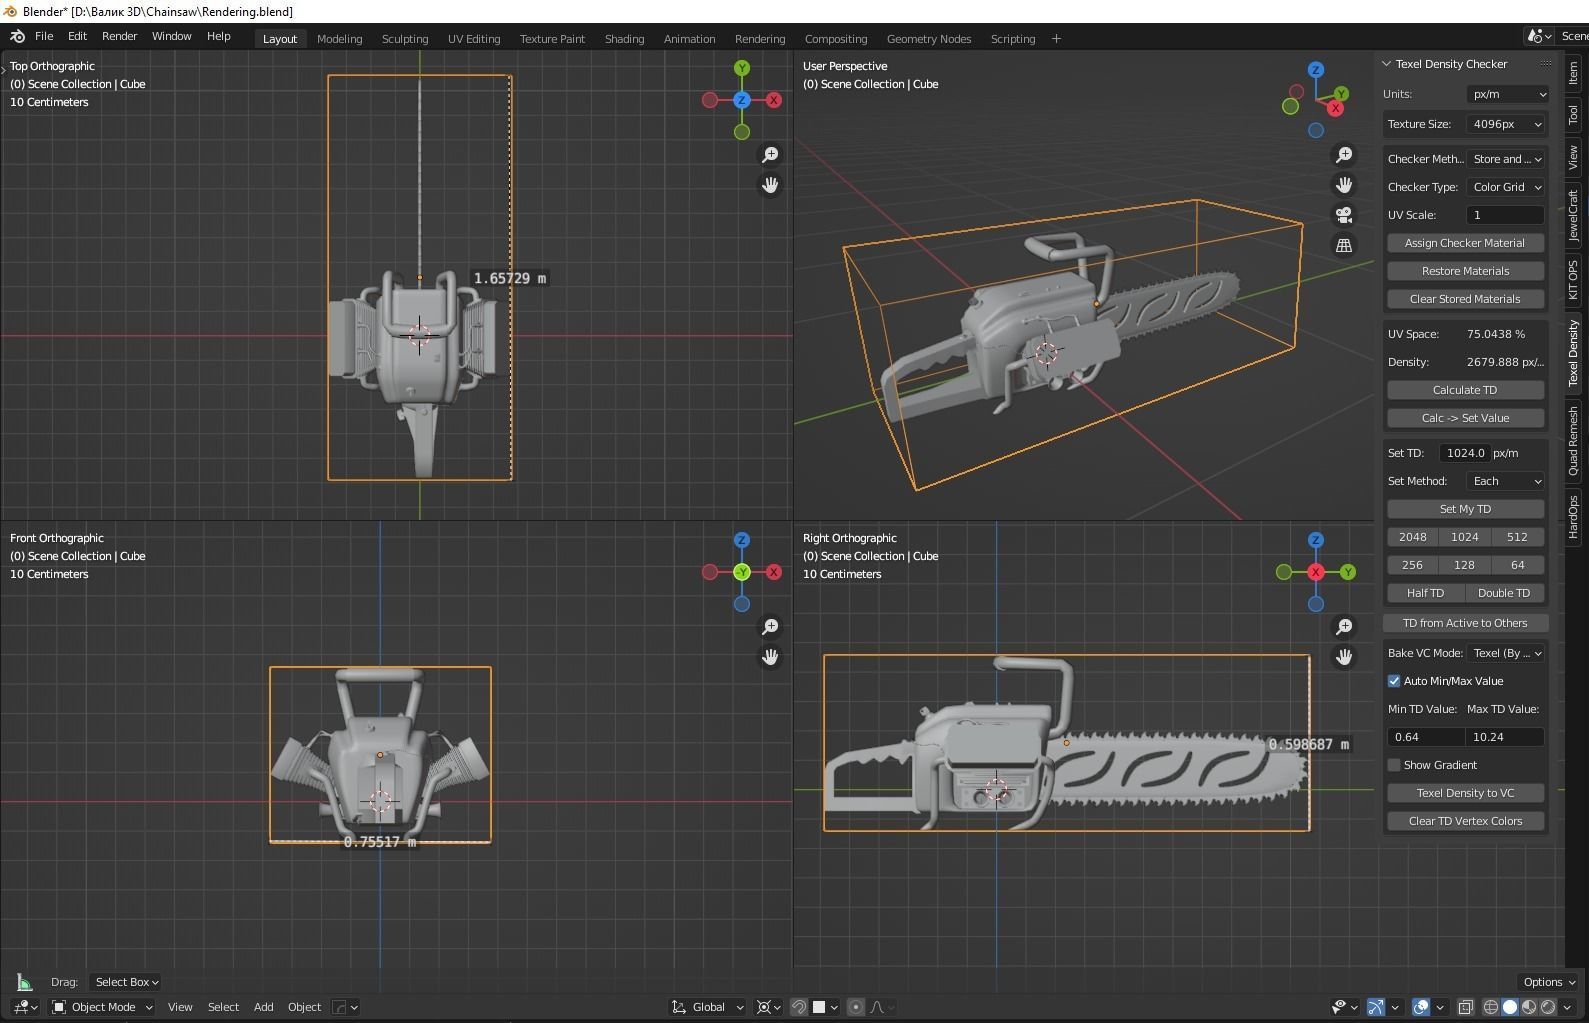Collapse the Texel Density Checker panel
This screenshot has height=1023, width=1589.
1387,64
